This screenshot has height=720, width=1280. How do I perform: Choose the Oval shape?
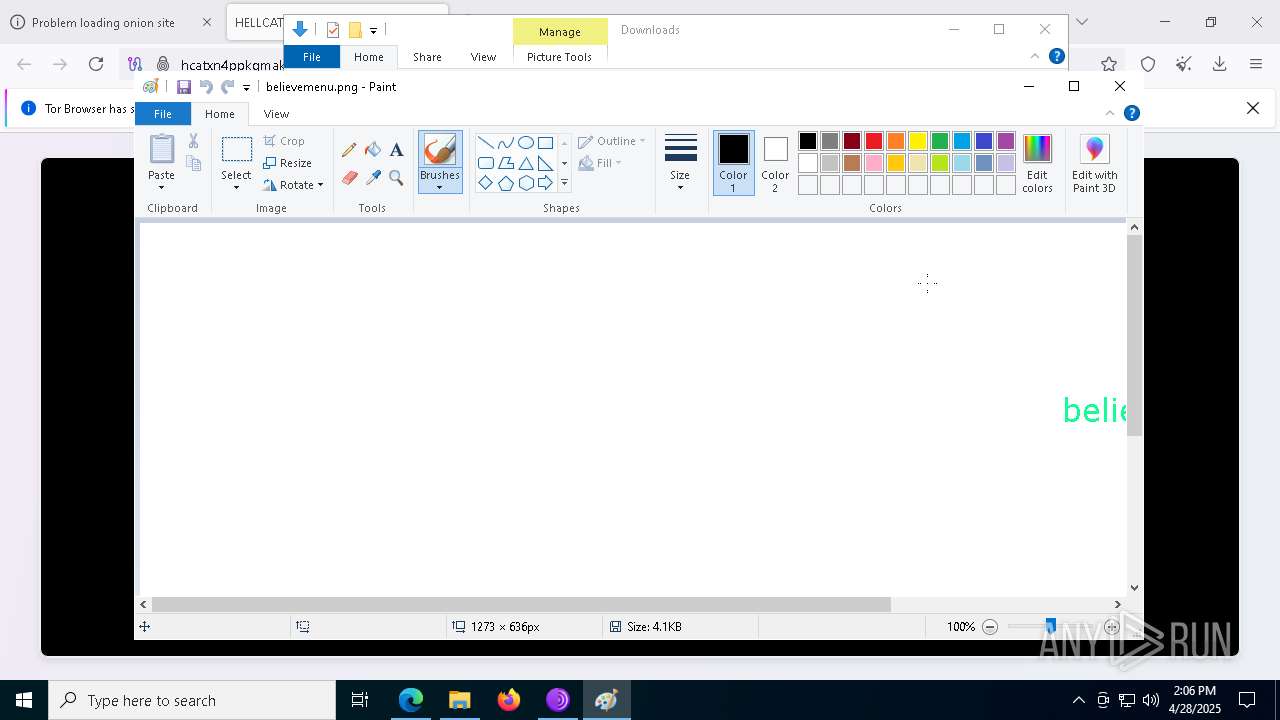525,142
